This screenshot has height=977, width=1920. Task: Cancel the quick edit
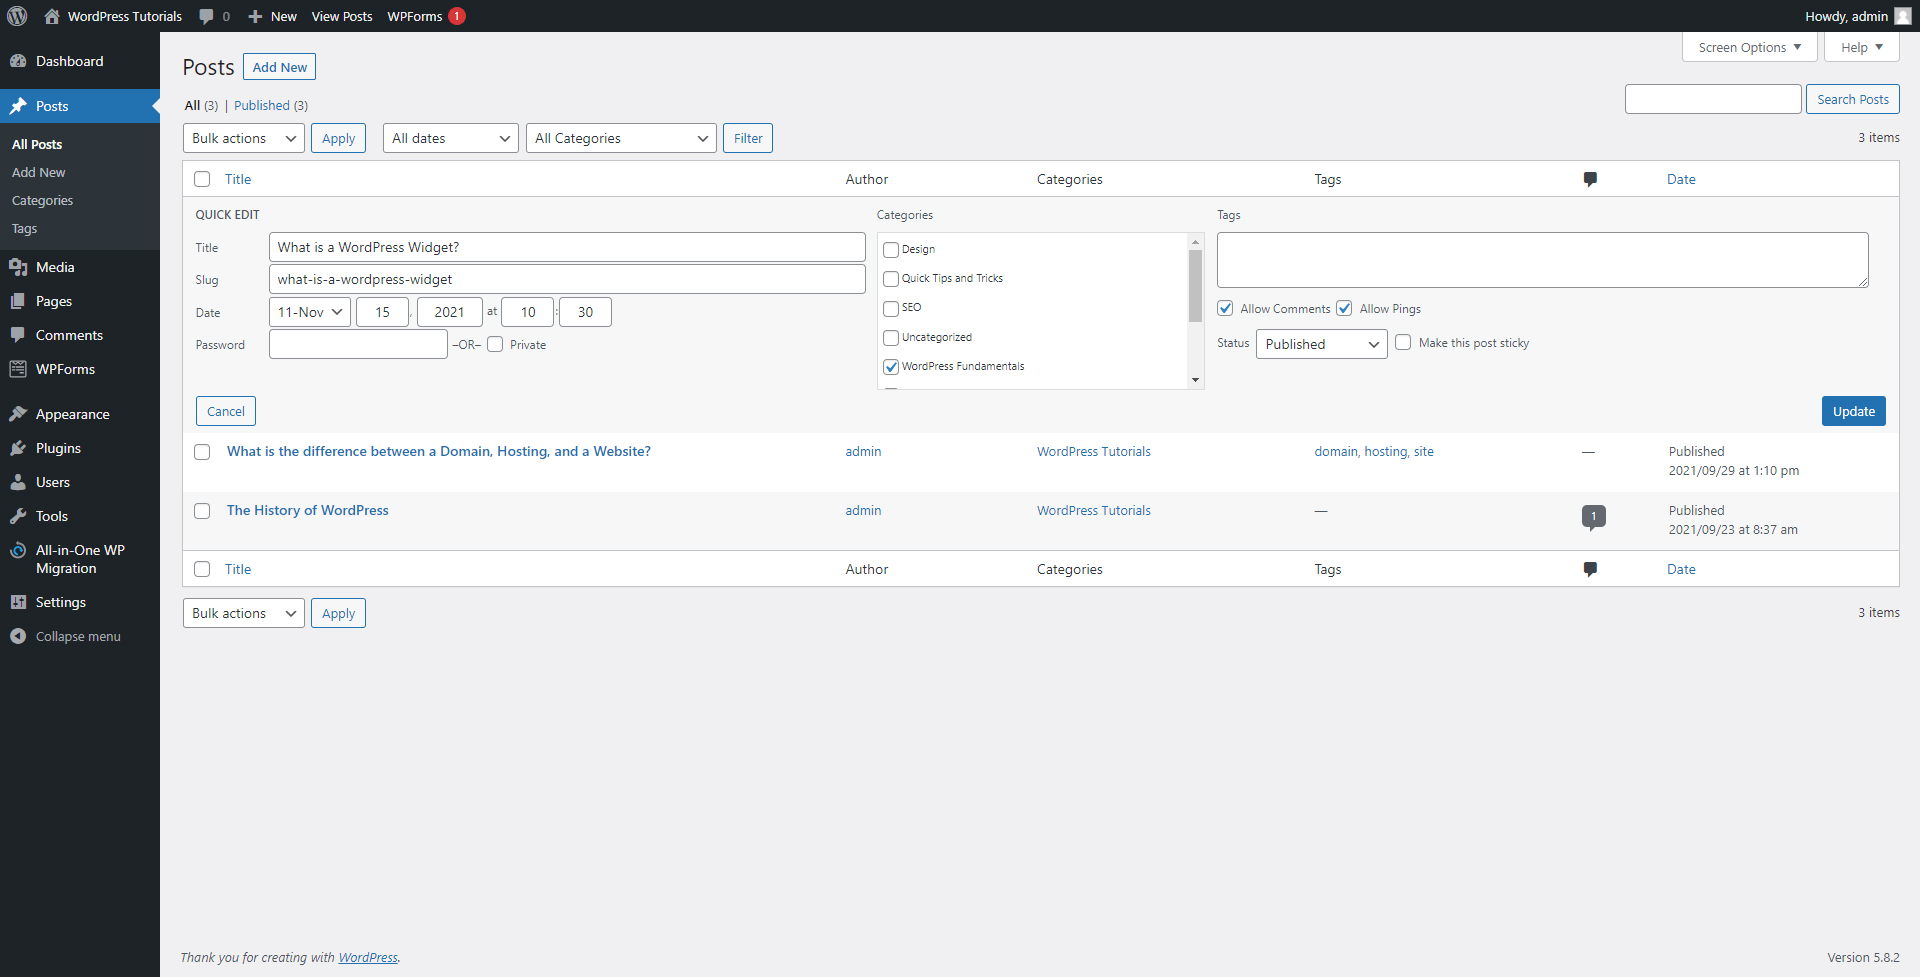click(226, 411)
